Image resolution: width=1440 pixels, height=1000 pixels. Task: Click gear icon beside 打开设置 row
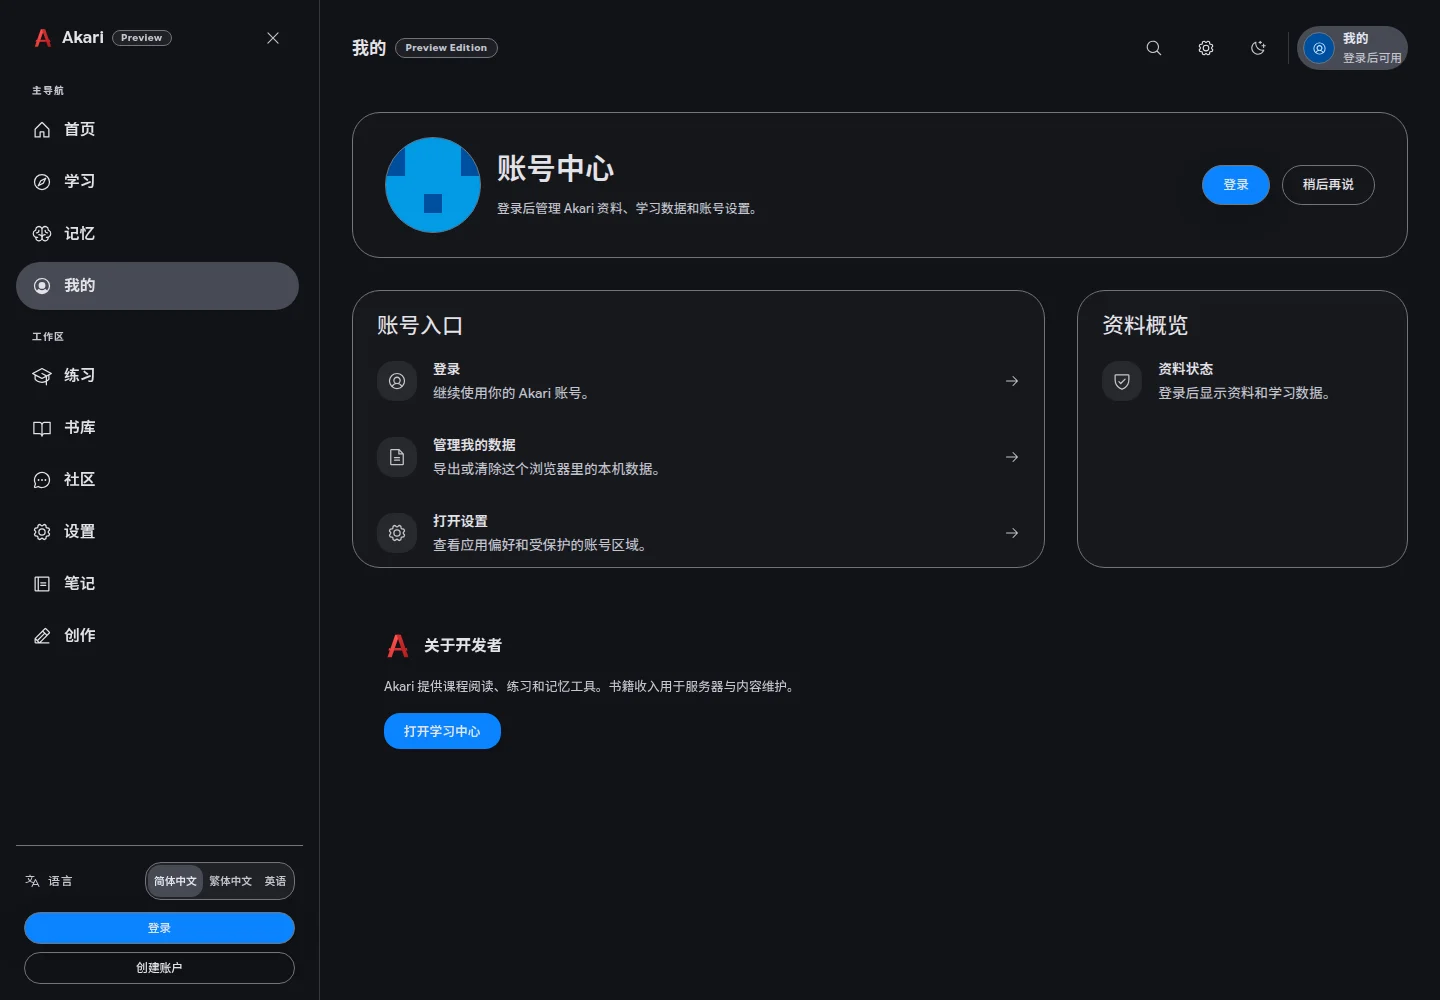pyautogui.click(x=397, y=533)
